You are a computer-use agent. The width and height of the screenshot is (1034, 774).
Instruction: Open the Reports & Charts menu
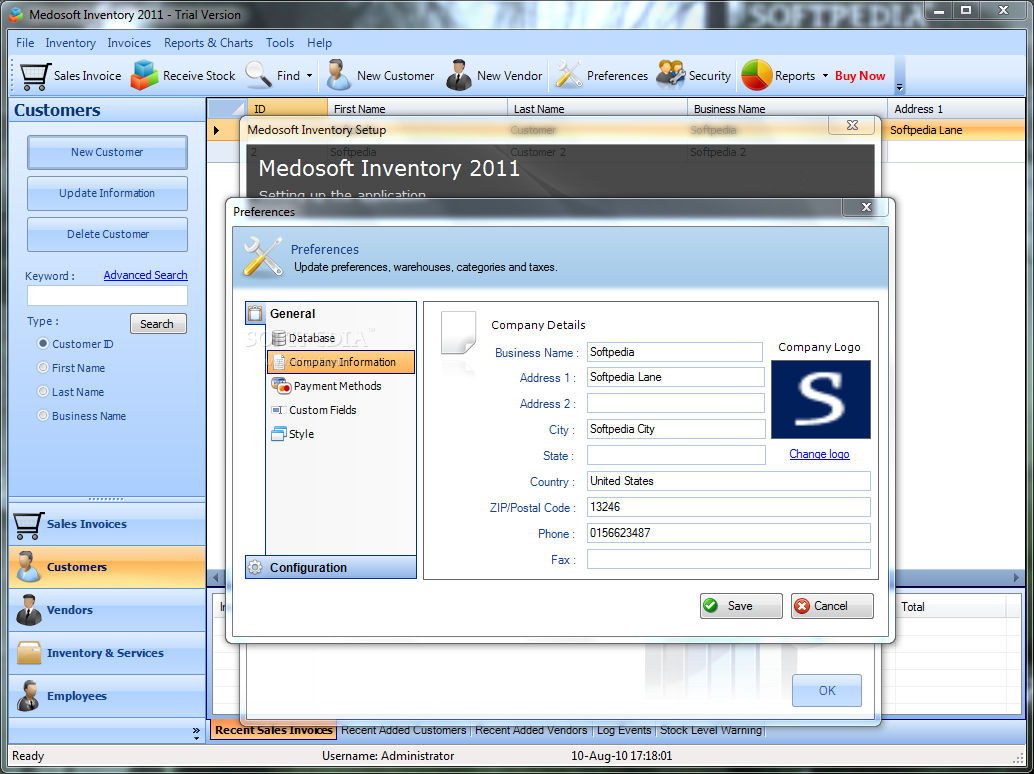pos(208,43)
